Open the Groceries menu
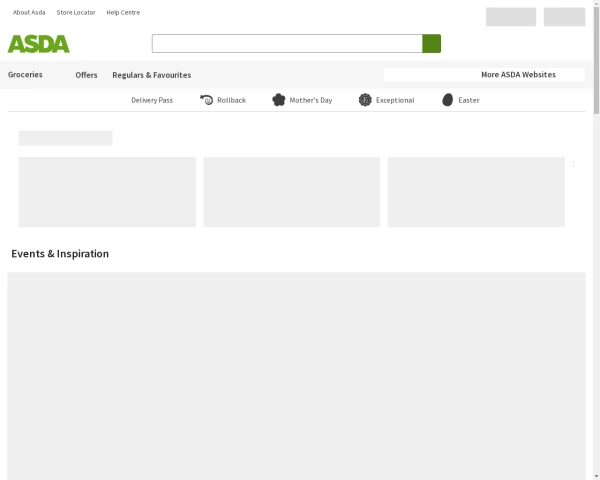Image resolution: width=600 pixels, height=480 pixels. [x=25, y=75]
